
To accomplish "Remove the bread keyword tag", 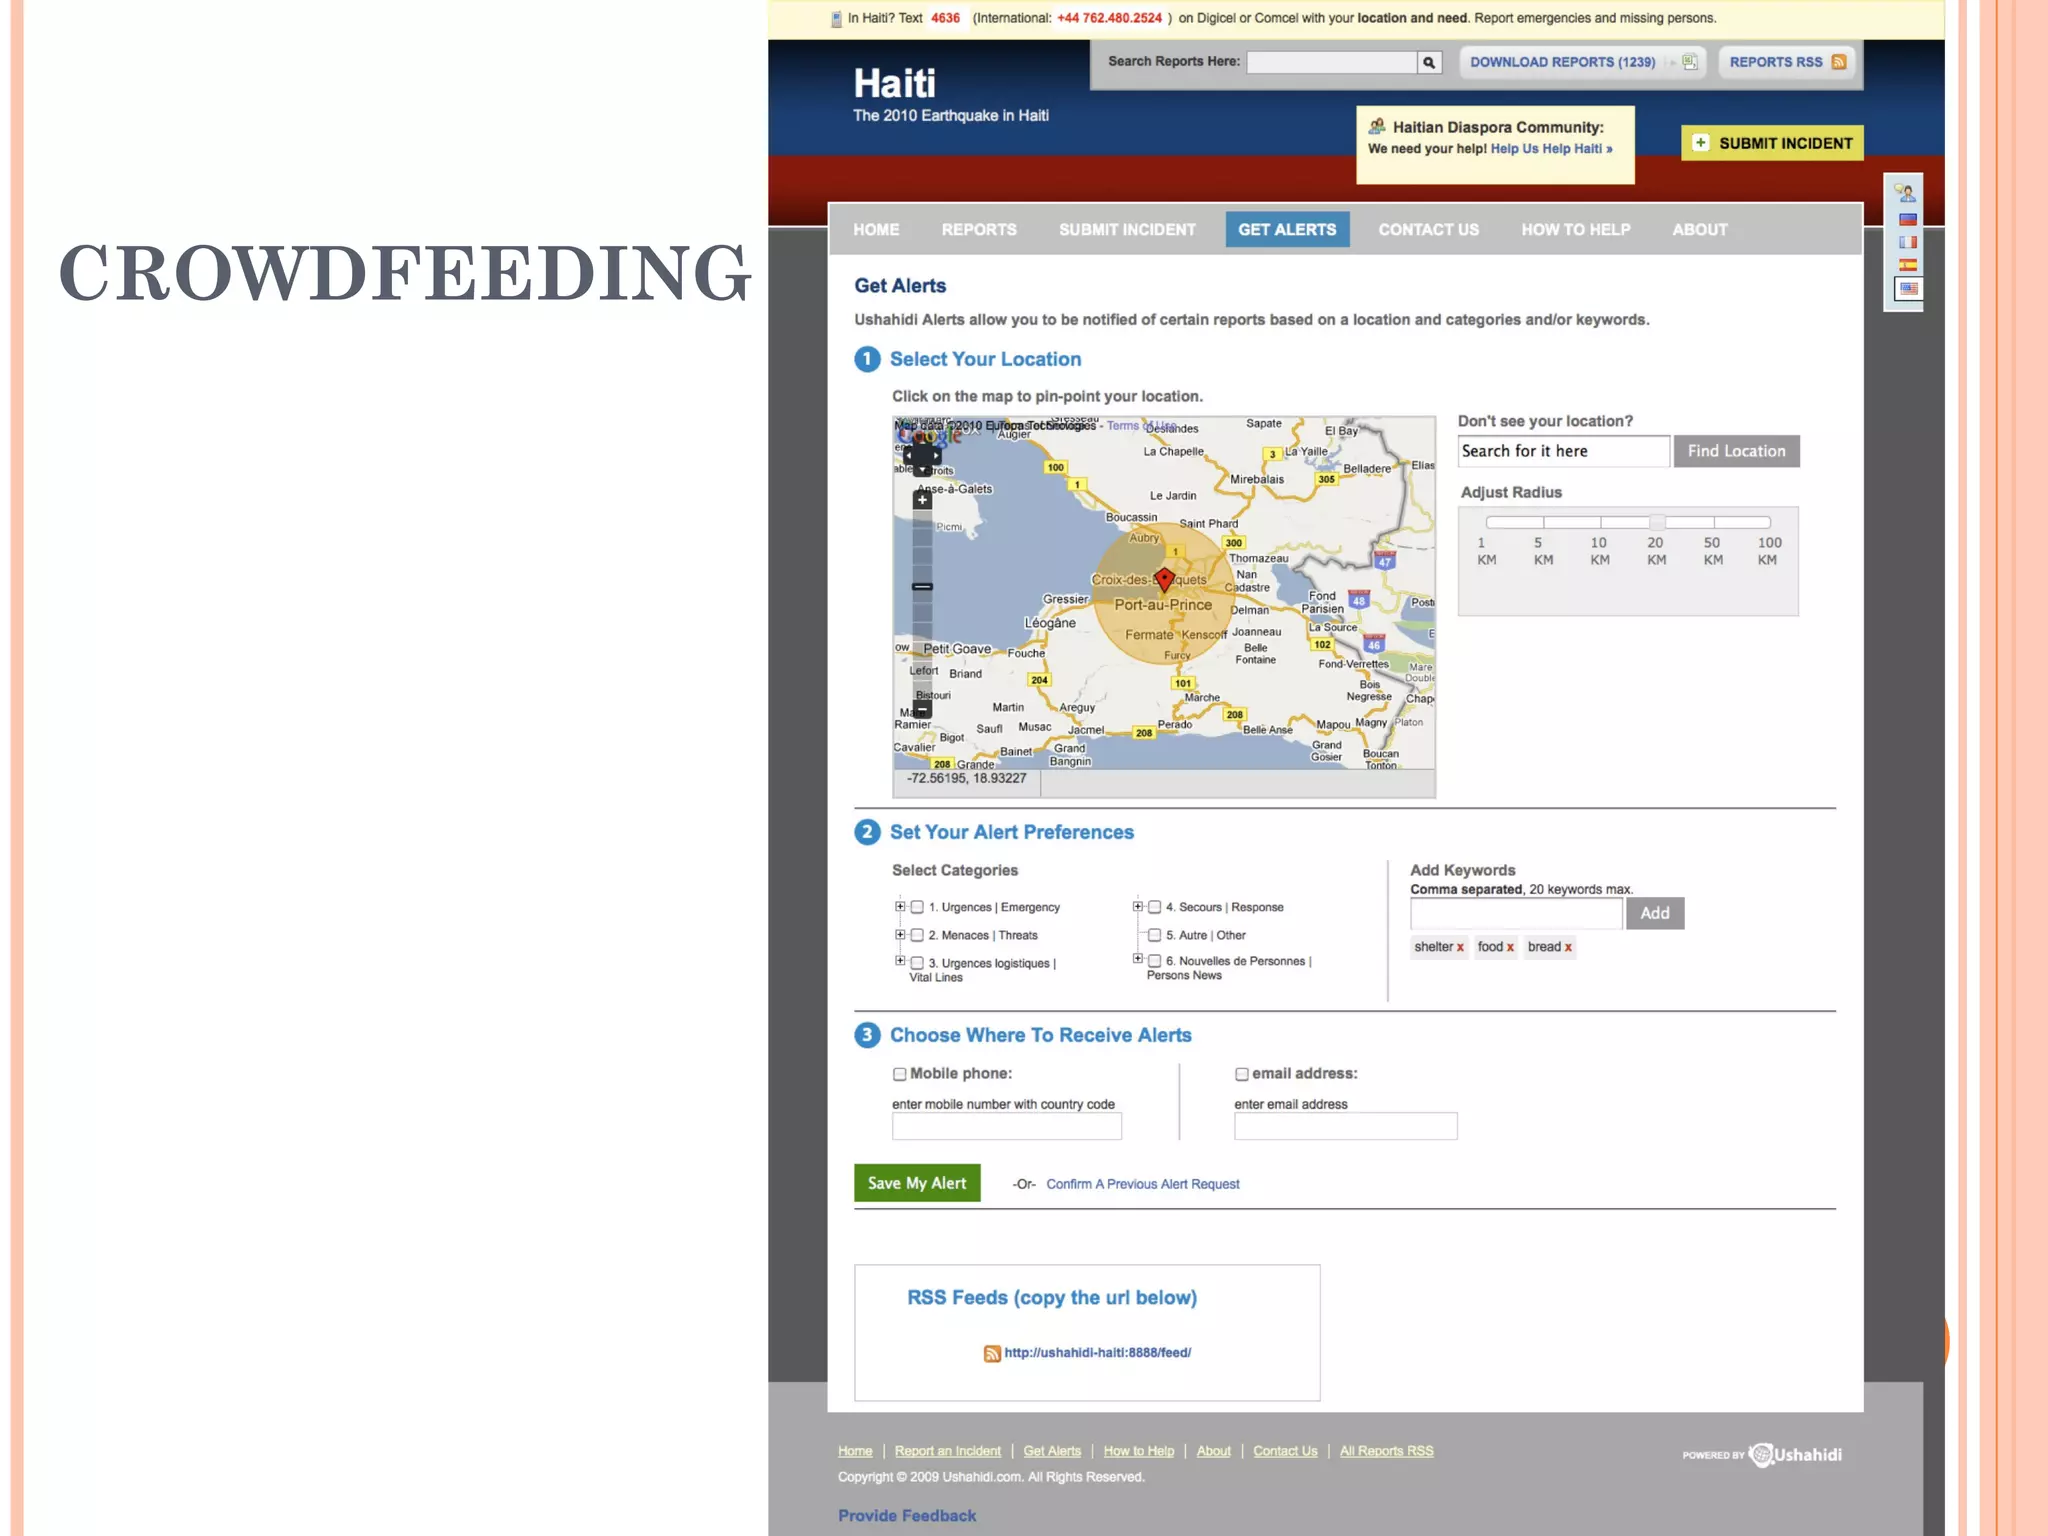I will [x=1568, y=948].
